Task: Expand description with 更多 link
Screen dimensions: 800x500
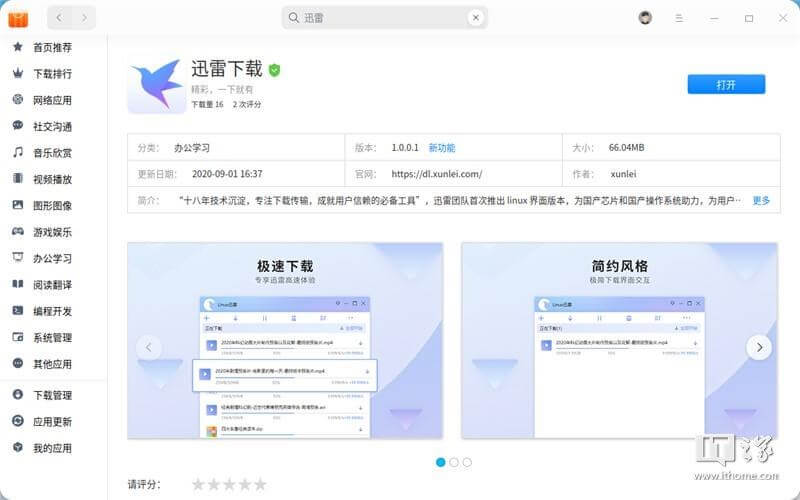Action: [x=761, y=201]
